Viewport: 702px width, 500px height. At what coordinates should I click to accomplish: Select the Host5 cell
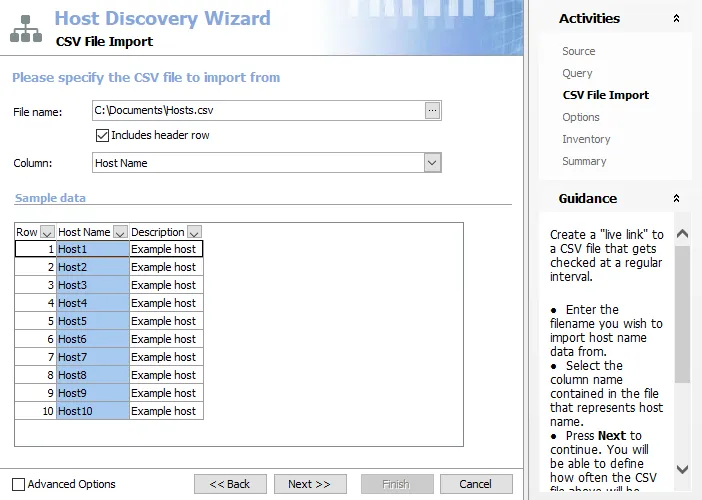pyautogui.click(x=93, y=321)
